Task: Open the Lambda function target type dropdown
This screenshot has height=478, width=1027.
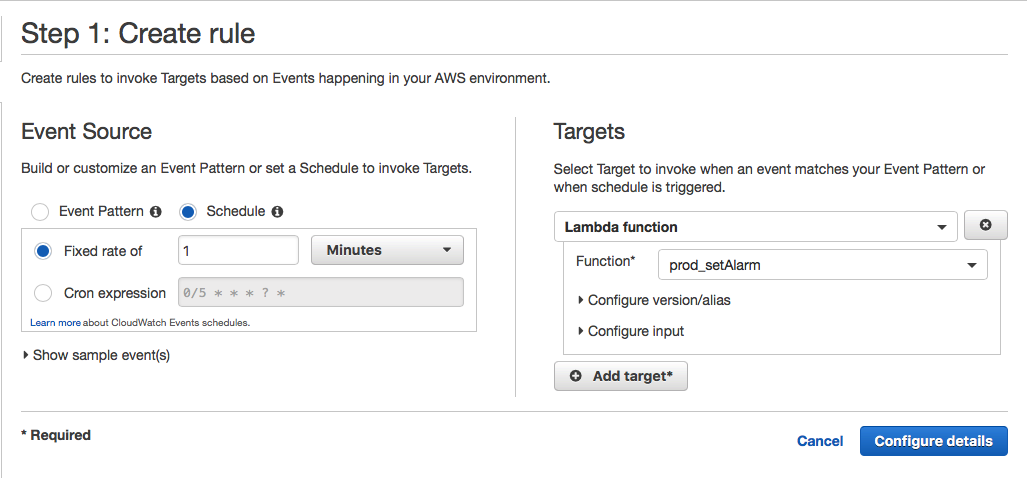Action: (755, 227)
